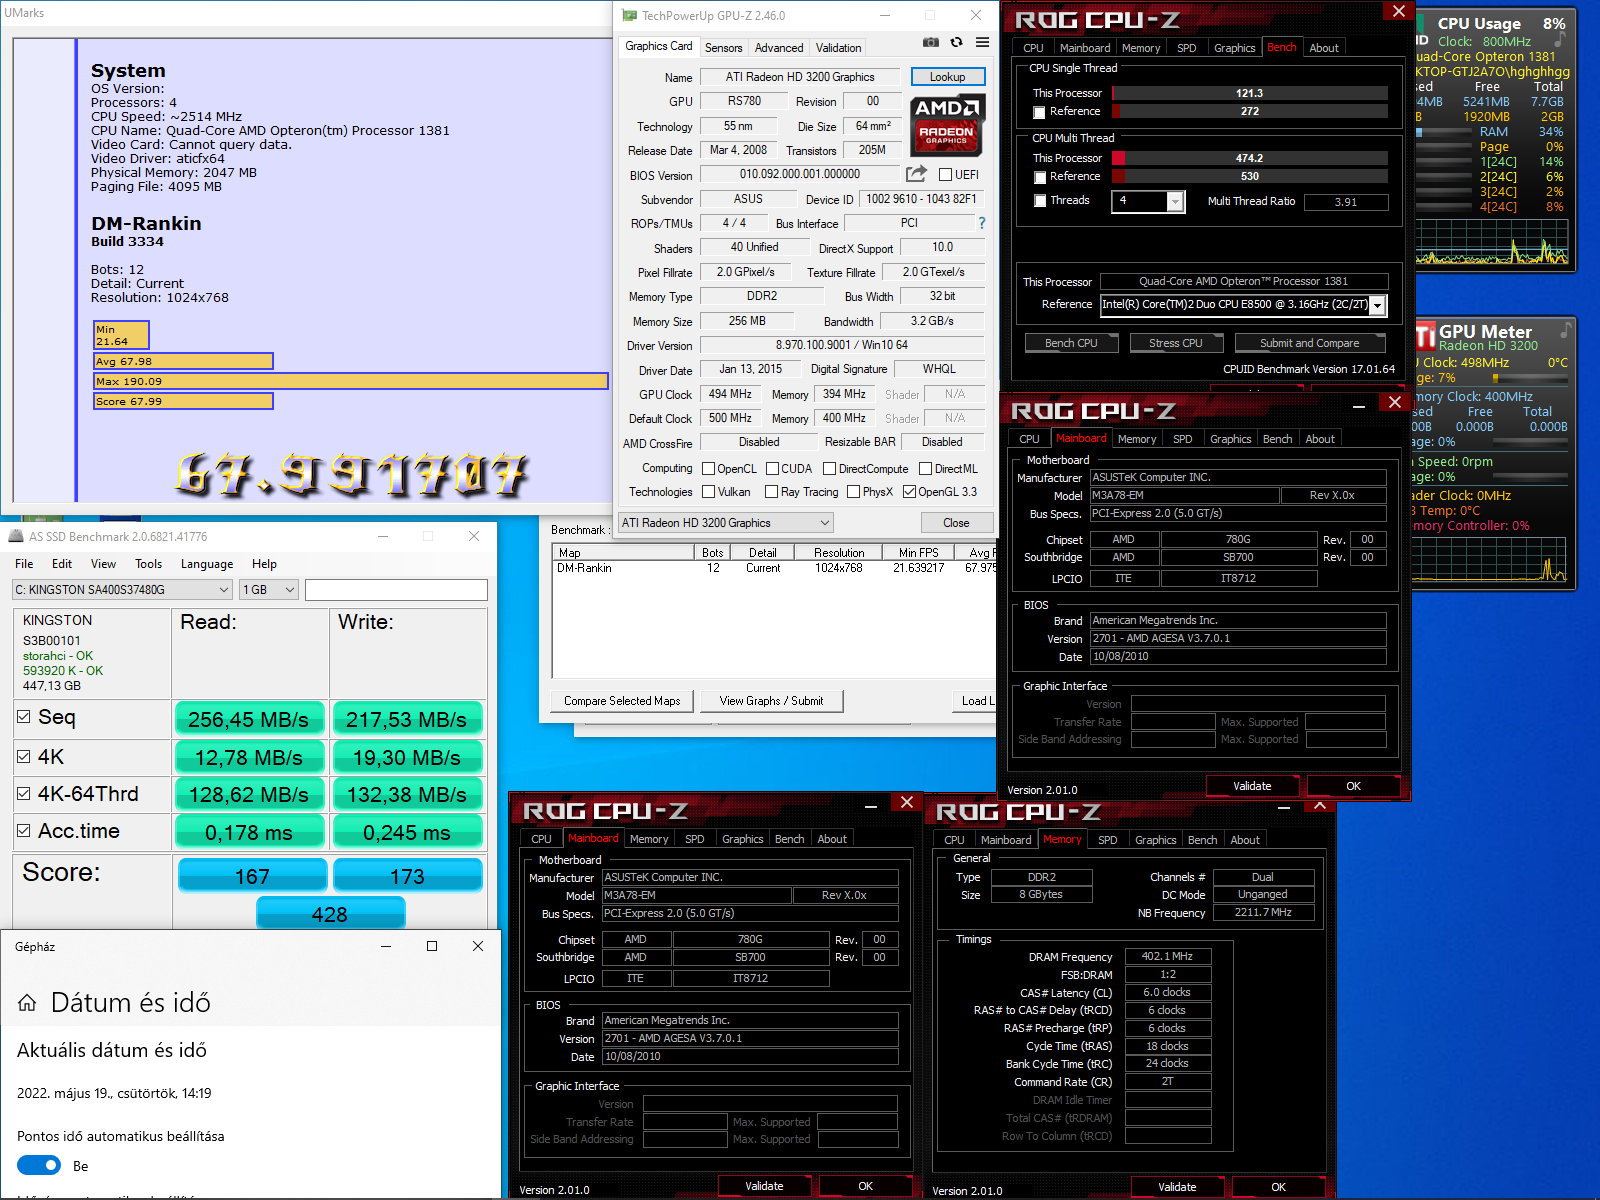
Task: Click the GPU-Z screenshot camera icon
Action: [931, 42]
